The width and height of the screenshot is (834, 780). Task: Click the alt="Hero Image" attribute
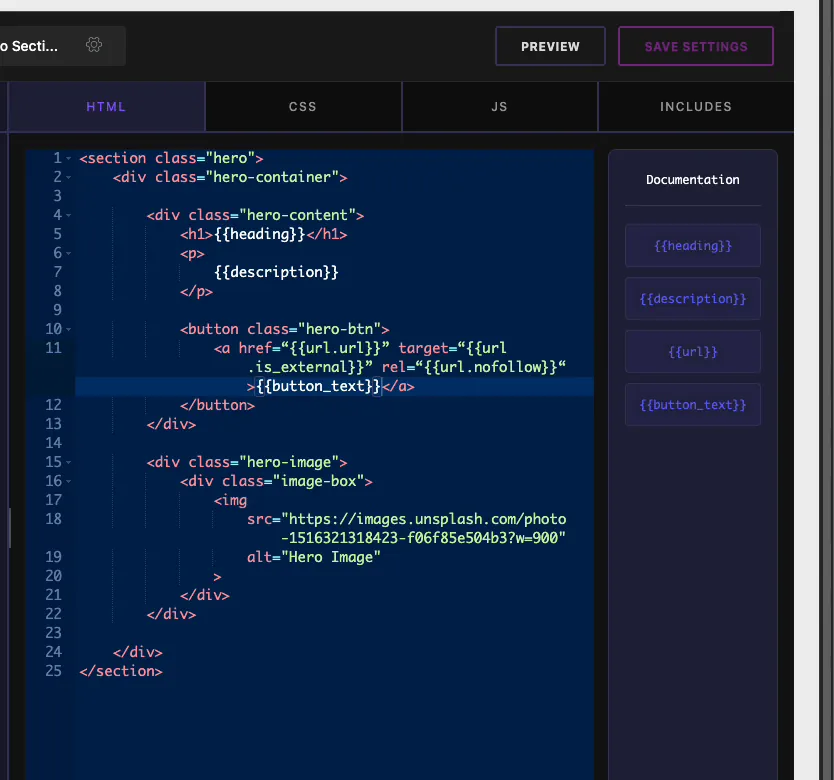coord(314,558)
